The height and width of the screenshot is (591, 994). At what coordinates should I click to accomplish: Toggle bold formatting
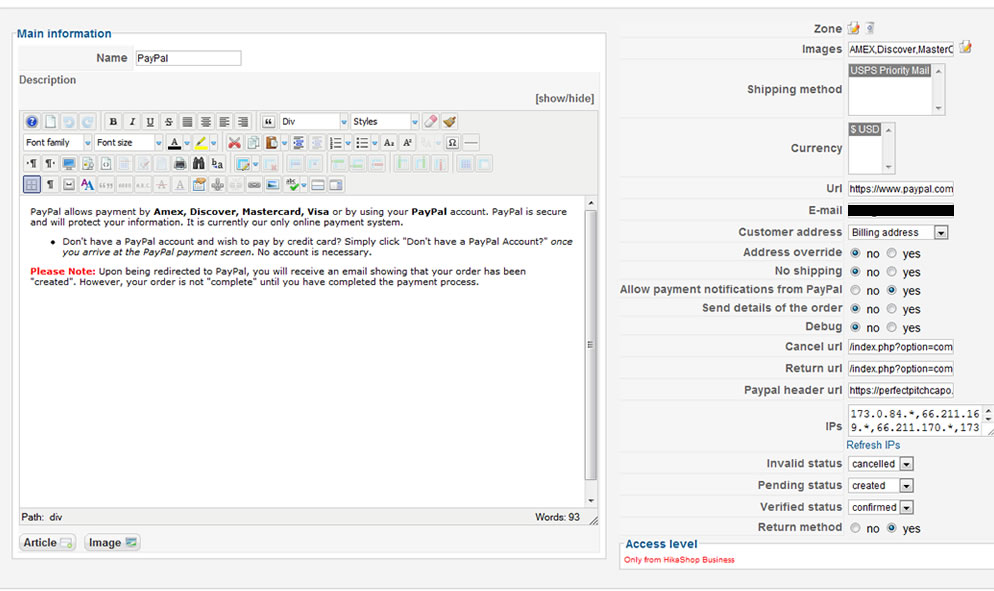tap(113, 122)
